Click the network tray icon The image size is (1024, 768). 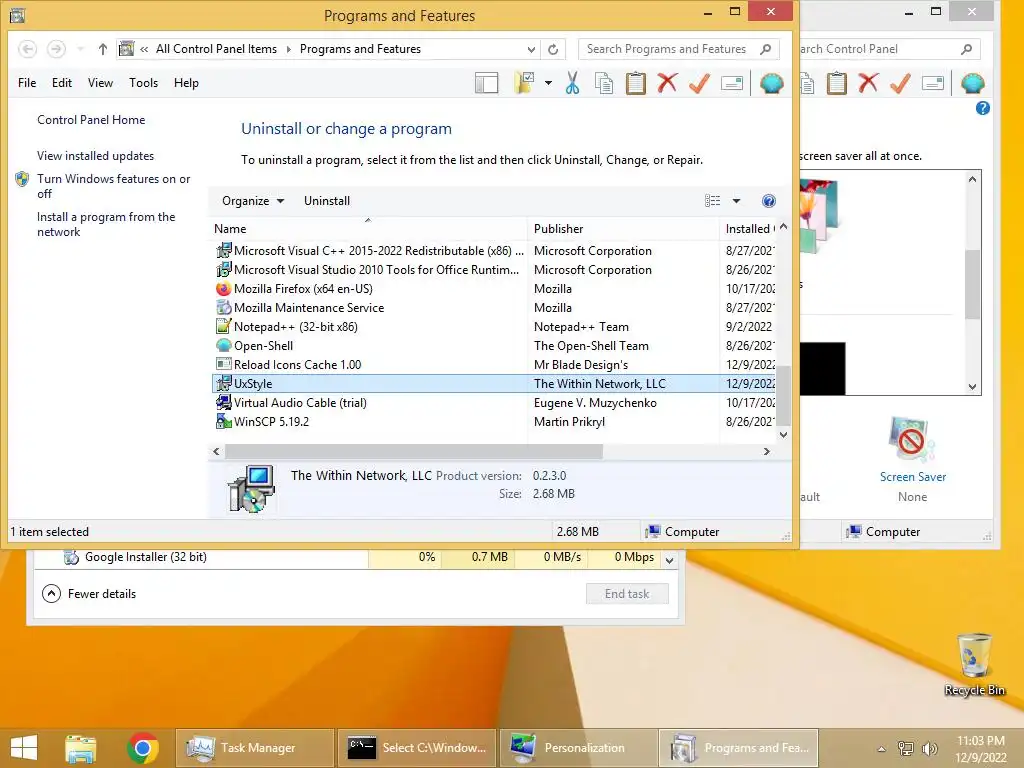[905, 749]
